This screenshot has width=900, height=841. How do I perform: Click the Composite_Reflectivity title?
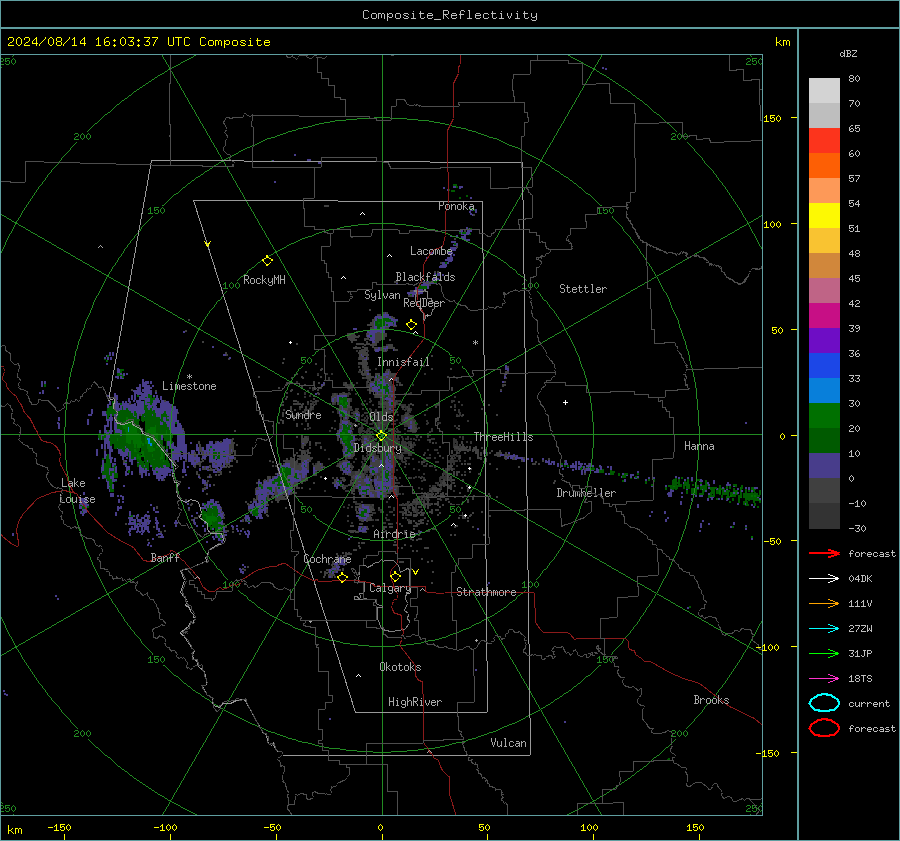(x=450, y=15)
